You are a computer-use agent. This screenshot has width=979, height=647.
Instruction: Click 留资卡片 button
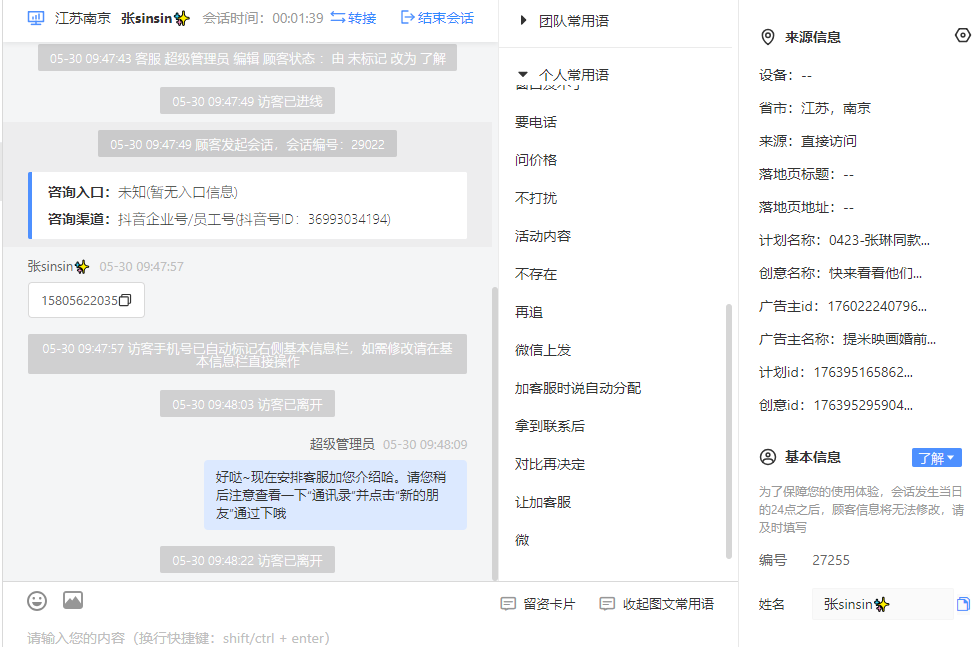coord(538,604)
